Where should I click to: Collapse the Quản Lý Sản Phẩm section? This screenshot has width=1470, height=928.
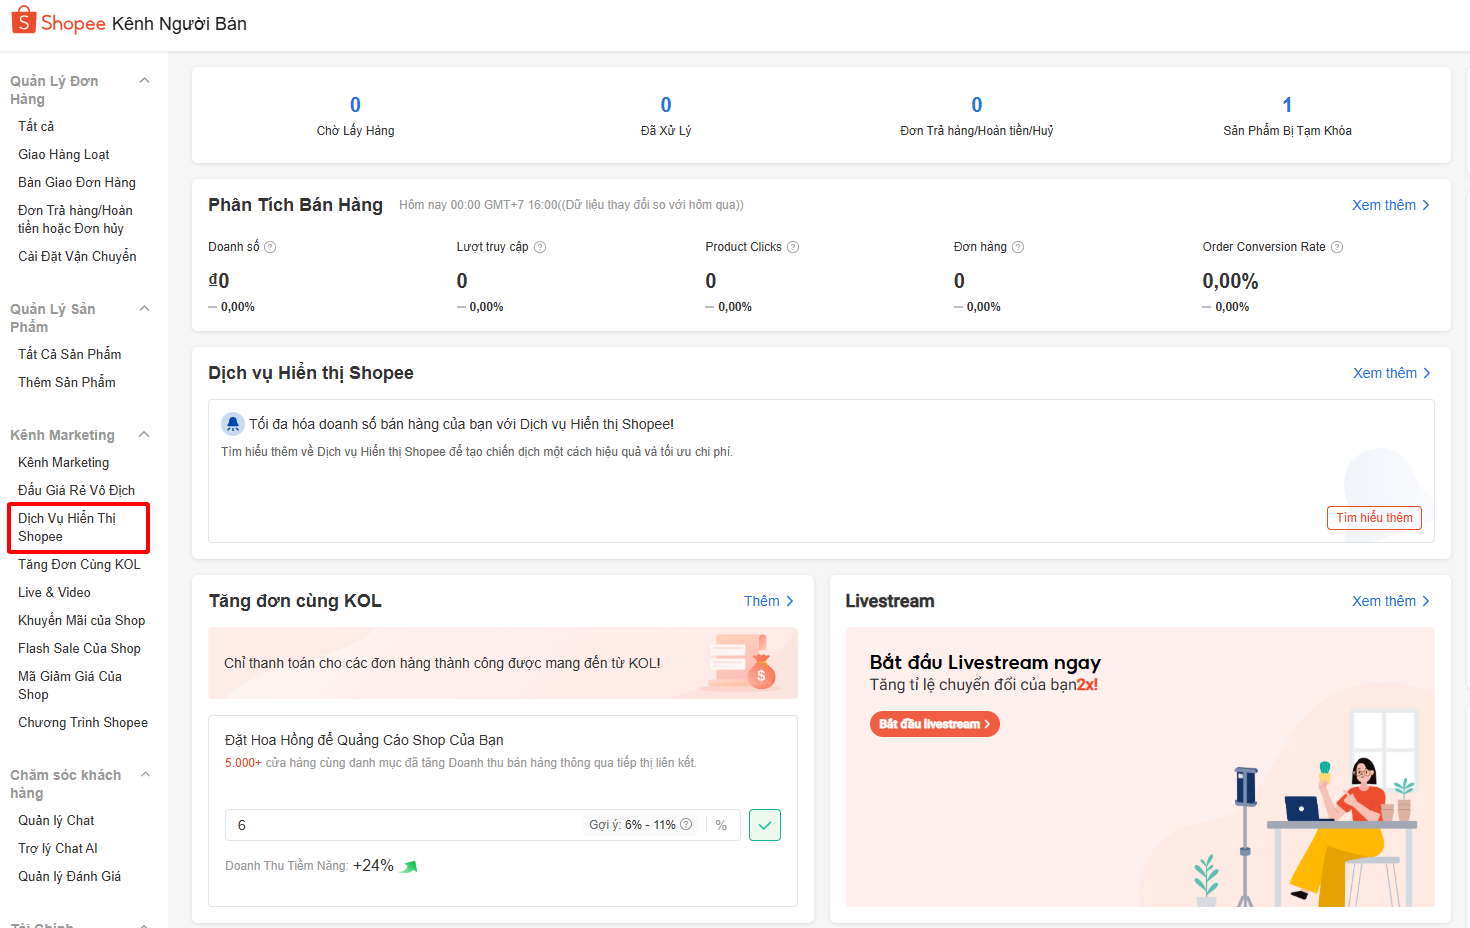point(144,309)
